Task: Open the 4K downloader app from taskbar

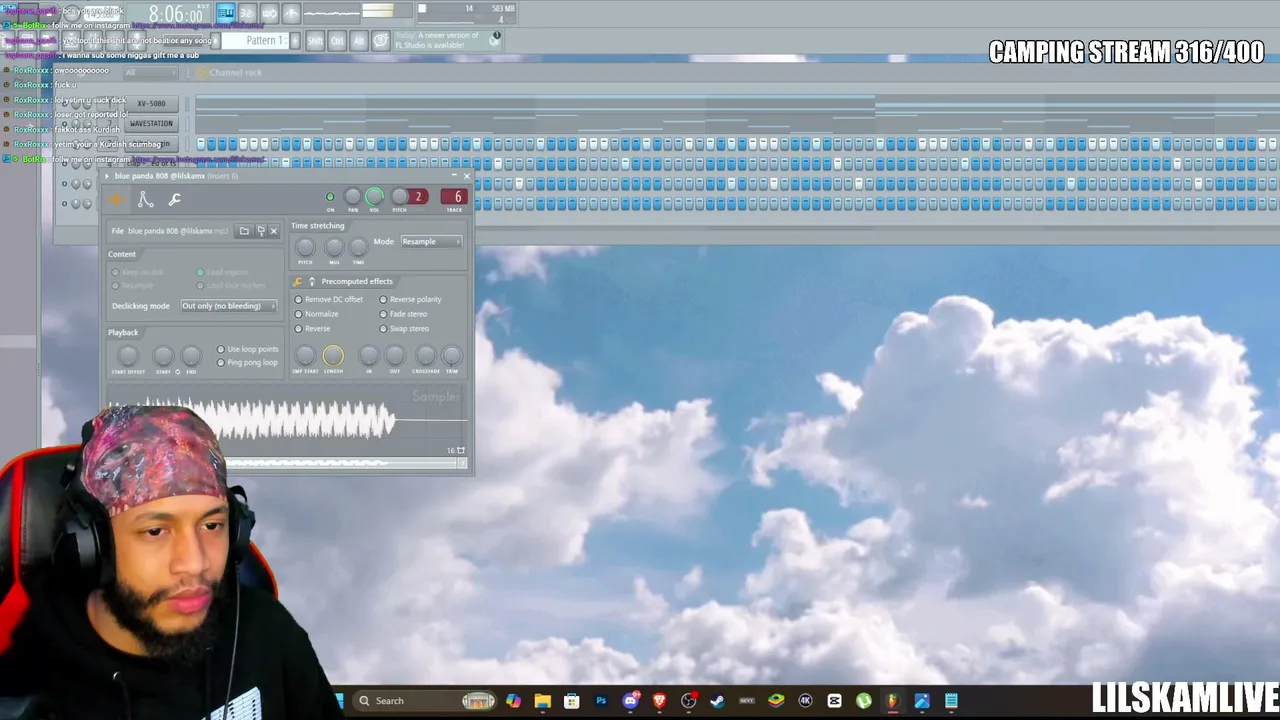Action: tap(805, 701)
